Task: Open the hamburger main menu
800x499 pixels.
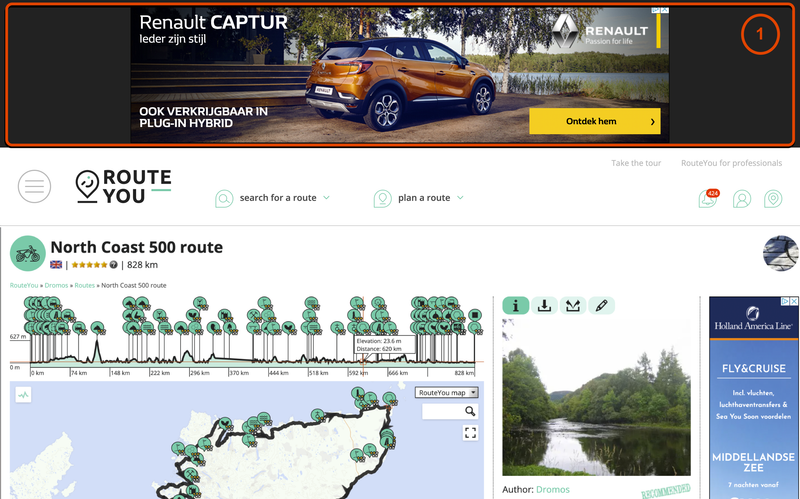Action: coord(34,186)
